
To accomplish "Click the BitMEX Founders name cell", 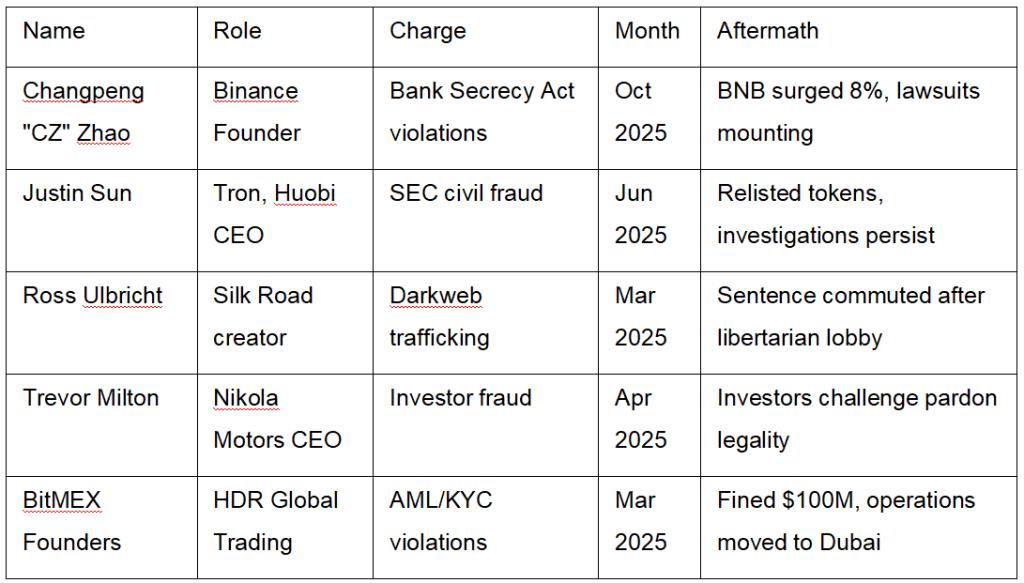I will click(72, 521).
